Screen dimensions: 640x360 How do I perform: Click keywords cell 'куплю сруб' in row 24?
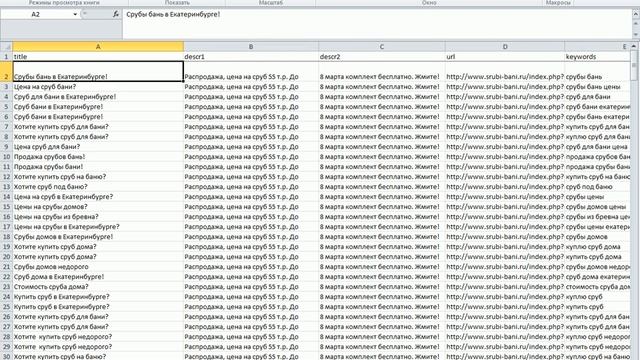(x=598, y=297)
